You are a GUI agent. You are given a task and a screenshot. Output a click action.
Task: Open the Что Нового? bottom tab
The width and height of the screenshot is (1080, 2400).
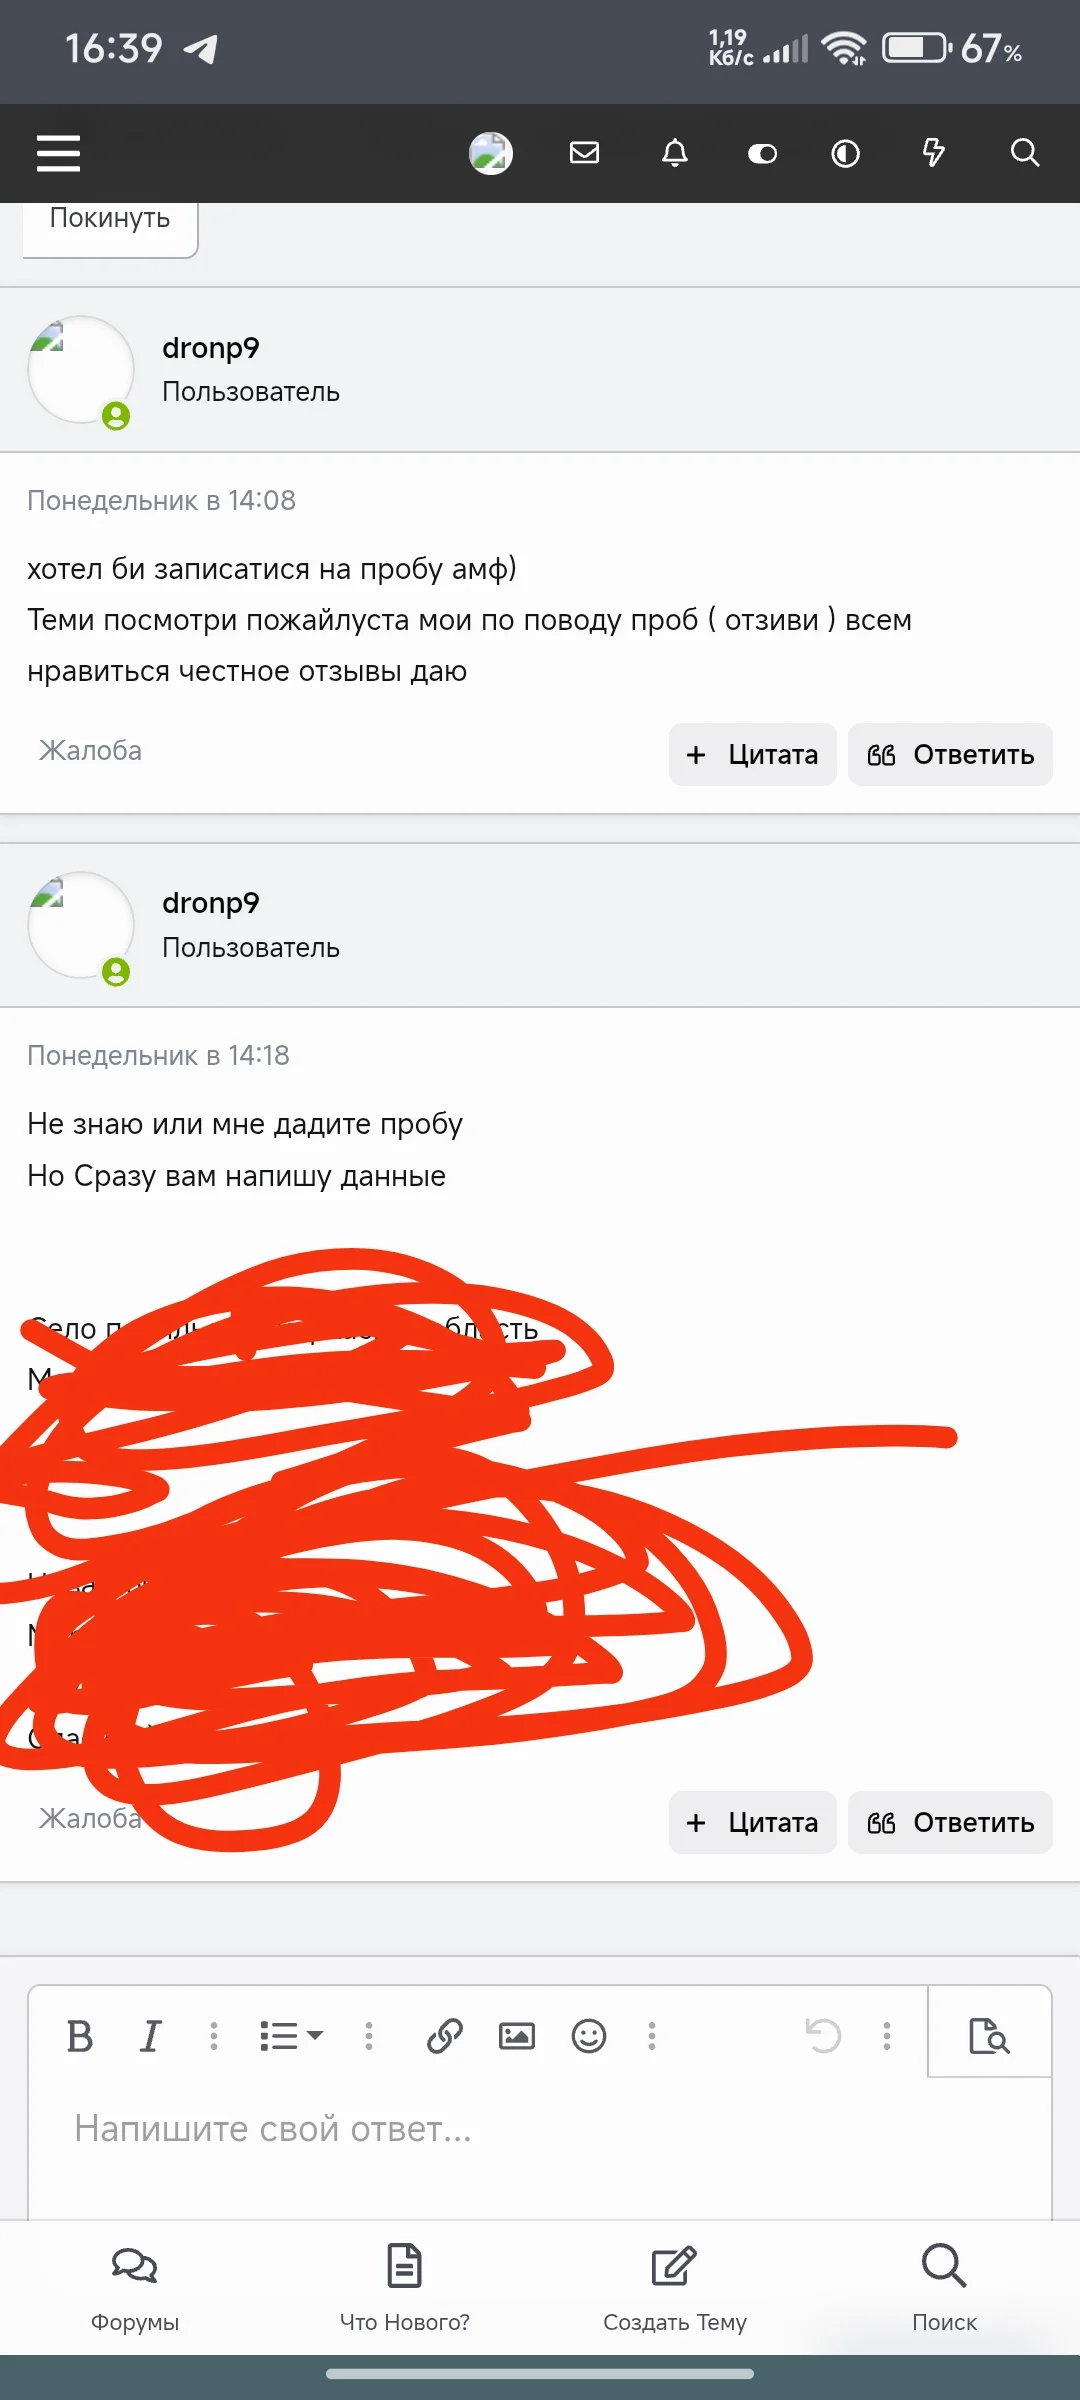[x=404, y=2287]
